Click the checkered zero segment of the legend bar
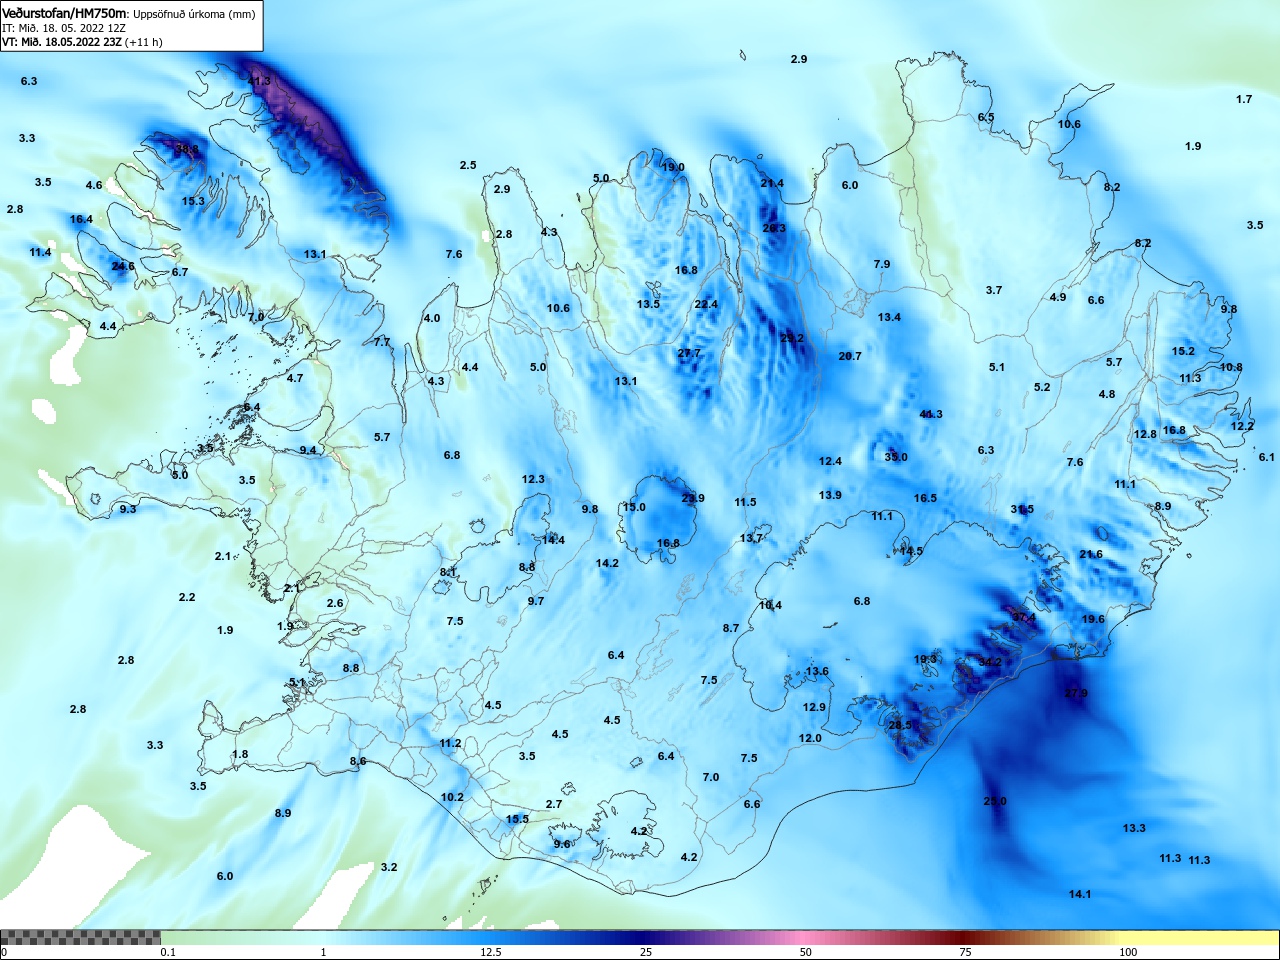Screen dimensions: 1280x960 [x=80, y=937]
